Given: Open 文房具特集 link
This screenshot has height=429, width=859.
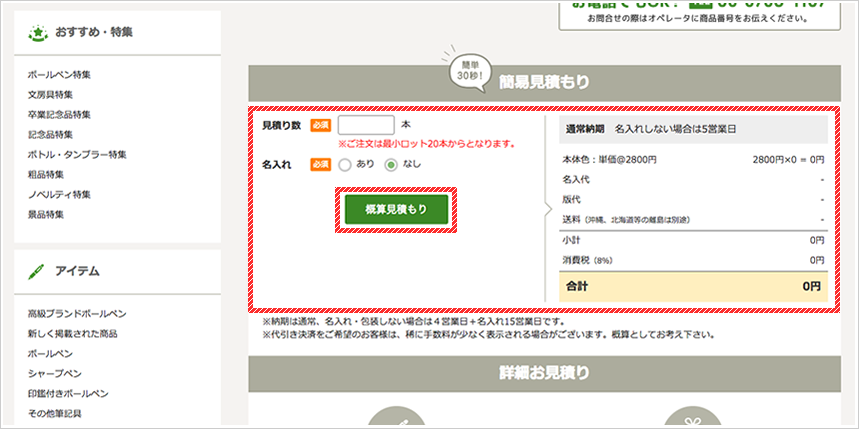Looking at the screenshot, I should [x=50, y=95].
